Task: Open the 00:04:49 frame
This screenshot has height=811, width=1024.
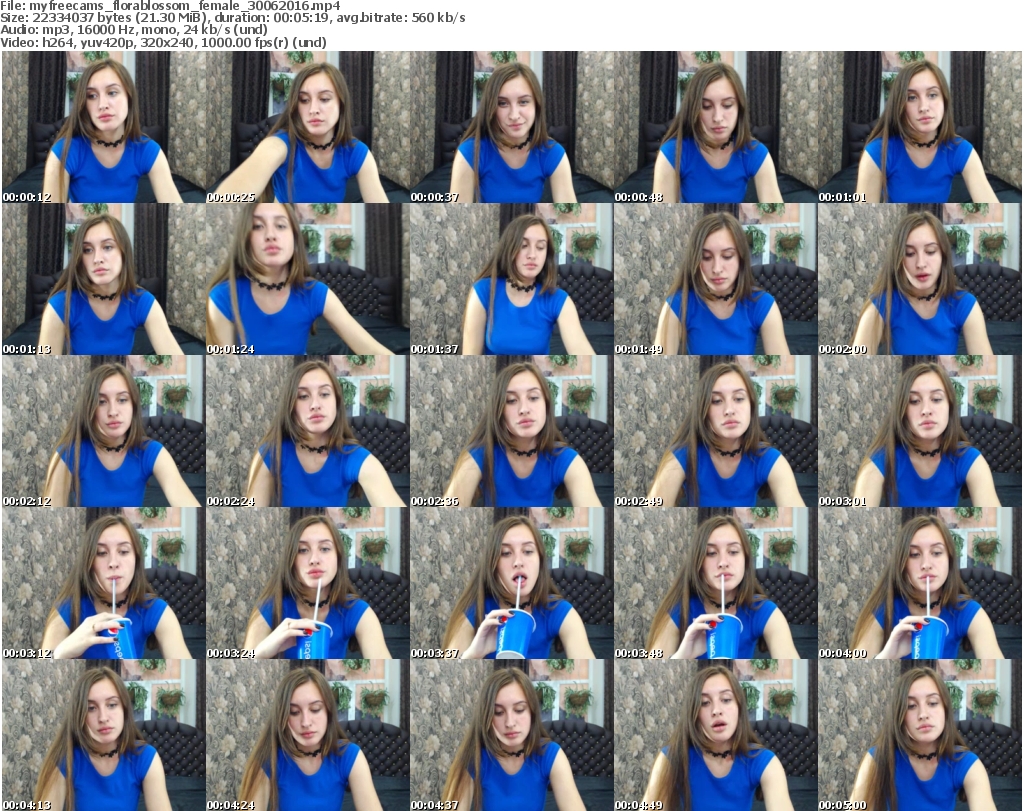Action: point(714,735)
